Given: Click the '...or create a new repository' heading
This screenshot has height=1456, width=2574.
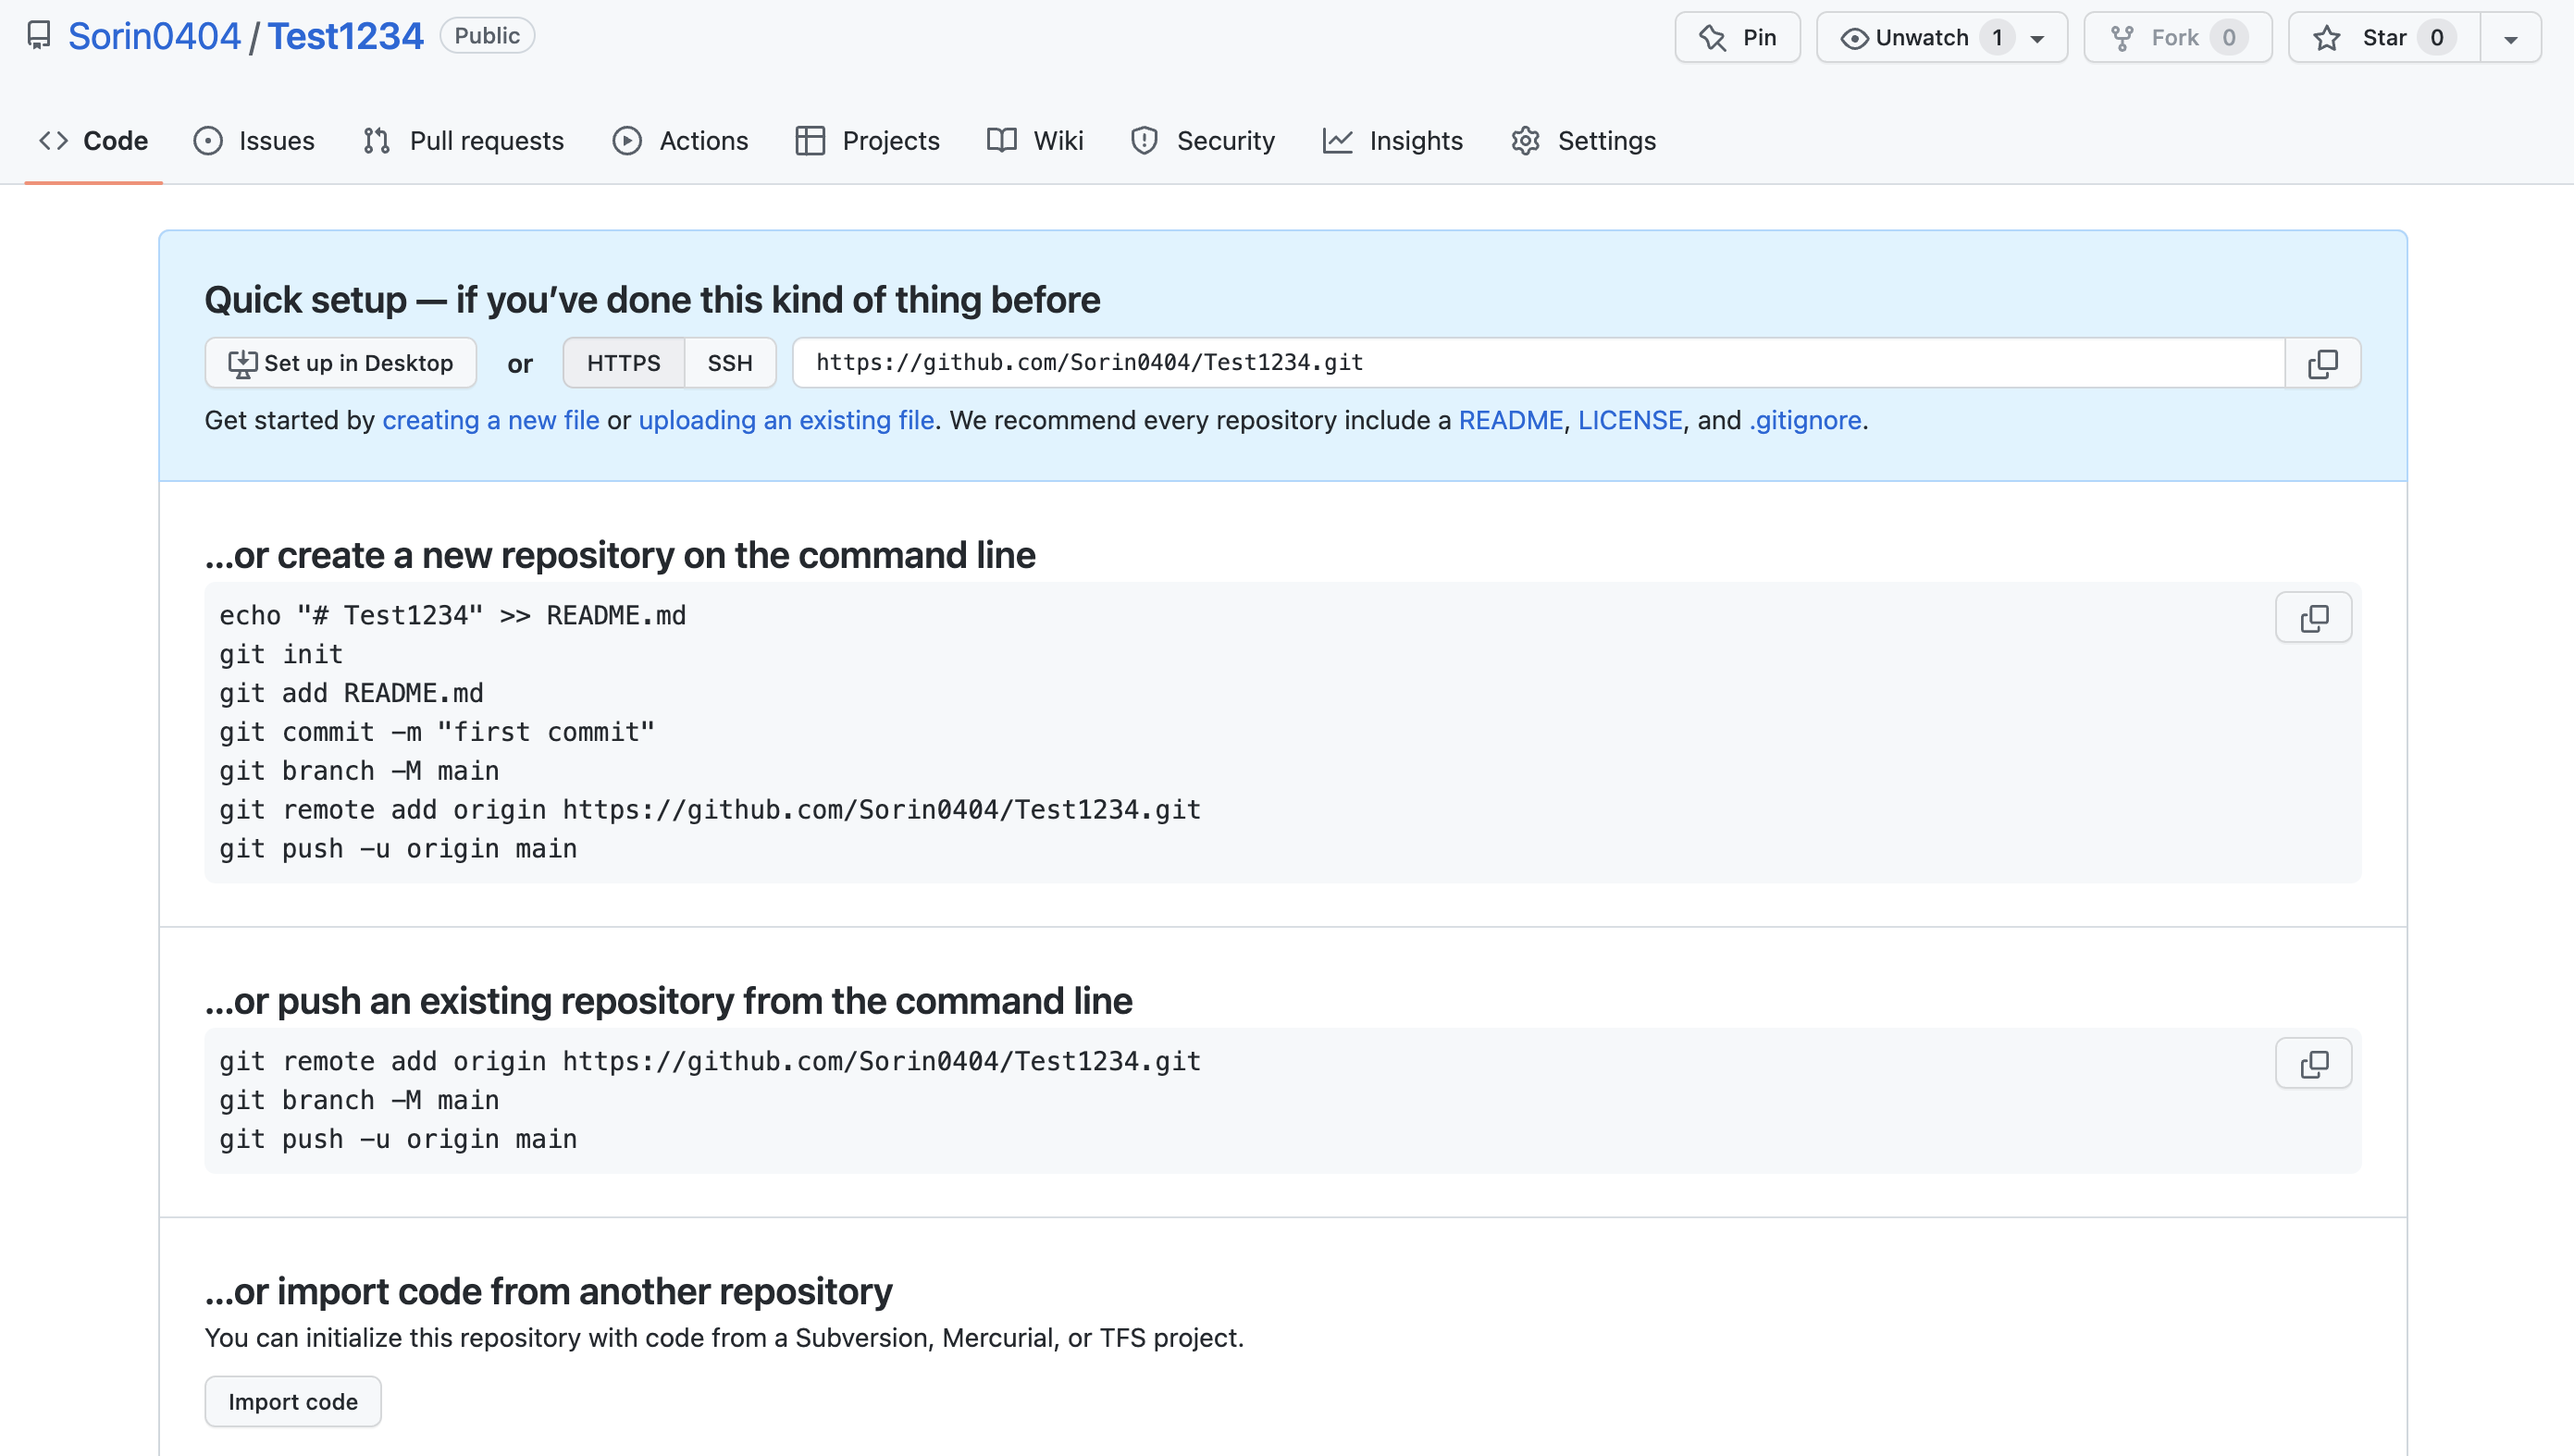Looking at the screenshot, I should click(620, 555).
